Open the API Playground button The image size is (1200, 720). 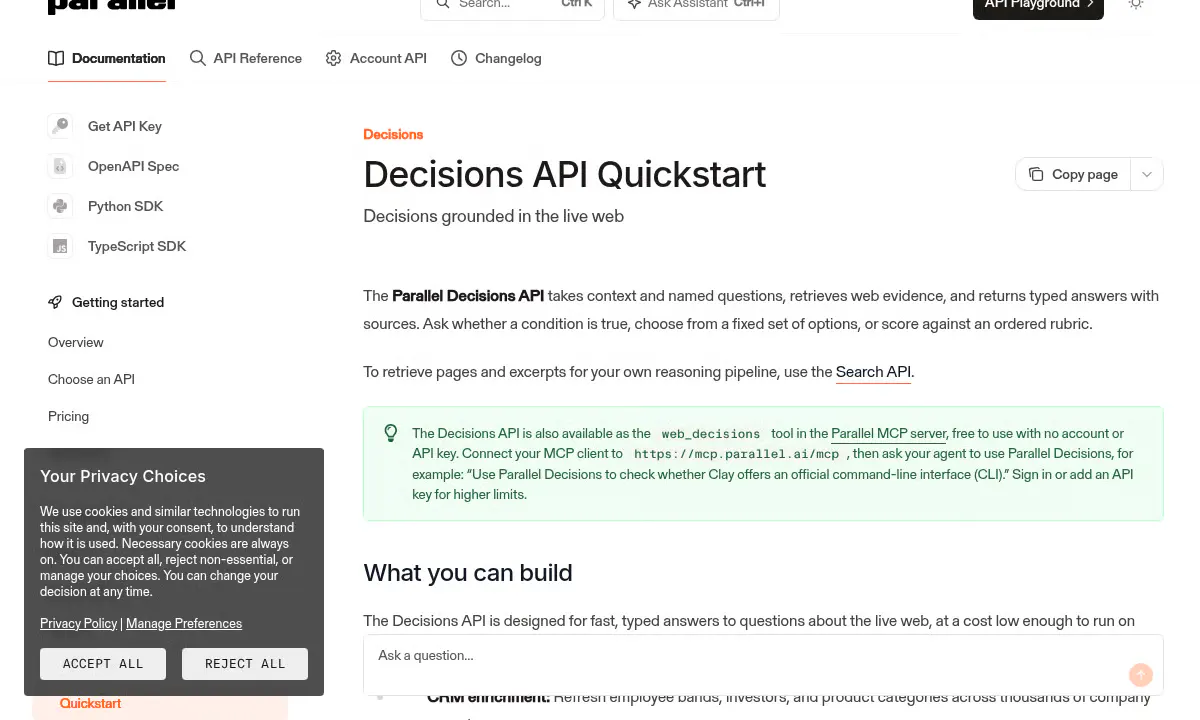(x=1038, y=6)
